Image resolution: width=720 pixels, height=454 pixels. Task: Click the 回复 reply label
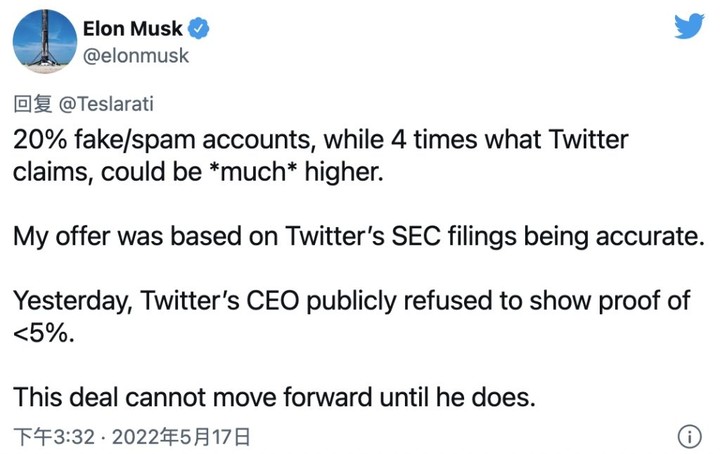point(32,103)
